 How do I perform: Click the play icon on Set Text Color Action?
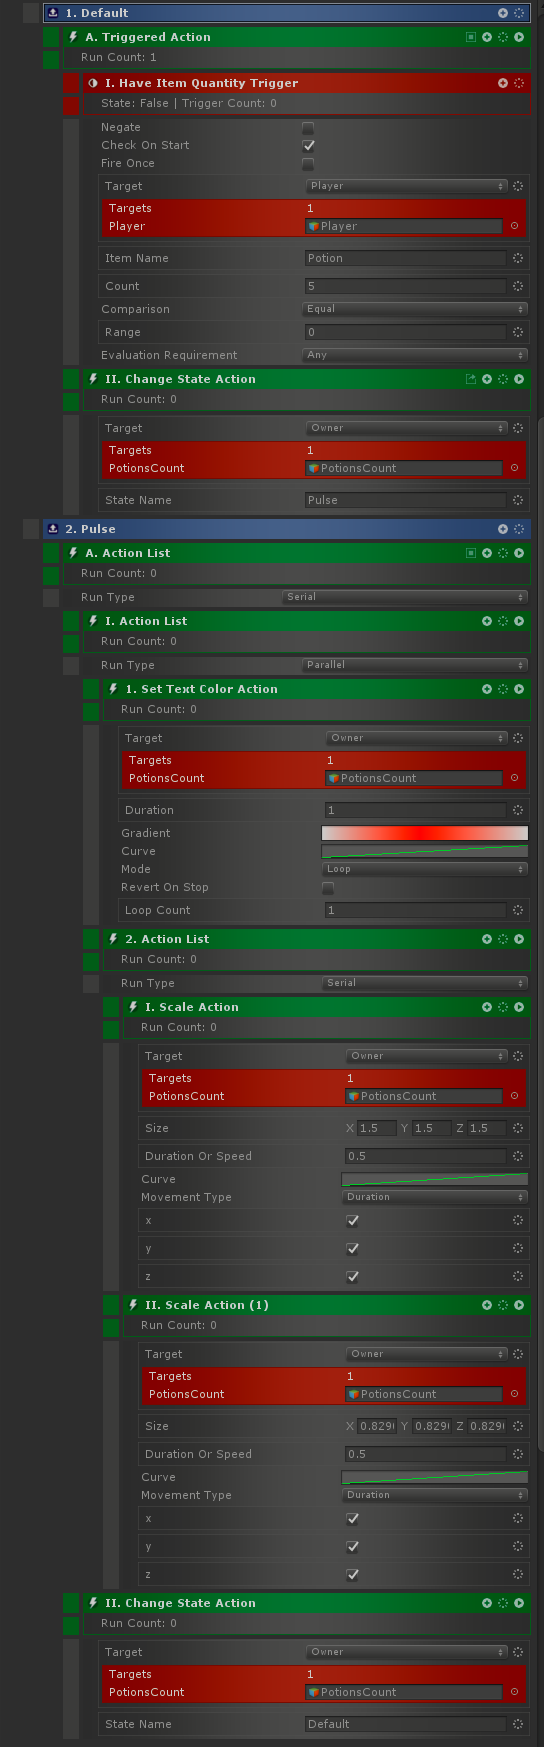(x=519, y=689)
